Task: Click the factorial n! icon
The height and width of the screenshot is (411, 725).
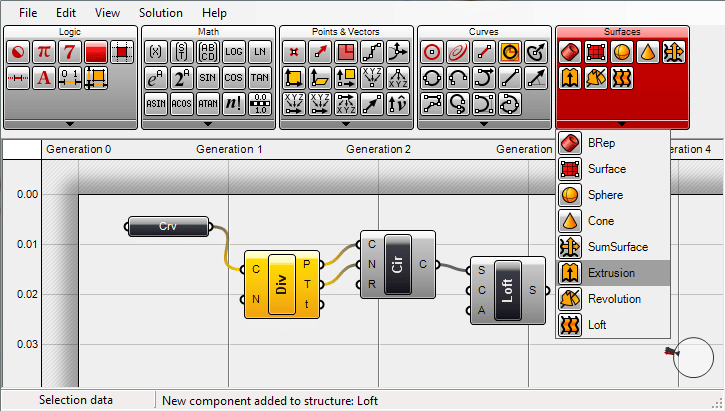Action: point(234,103)
